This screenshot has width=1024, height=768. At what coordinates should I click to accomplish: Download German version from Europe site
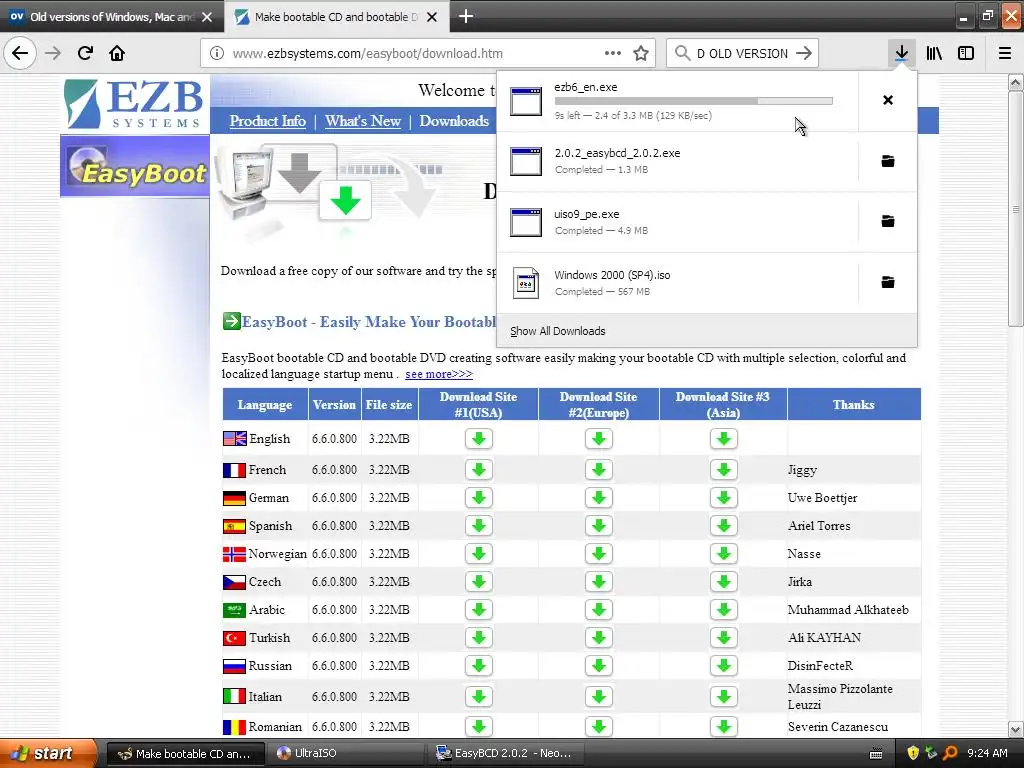tap(599, 498)
